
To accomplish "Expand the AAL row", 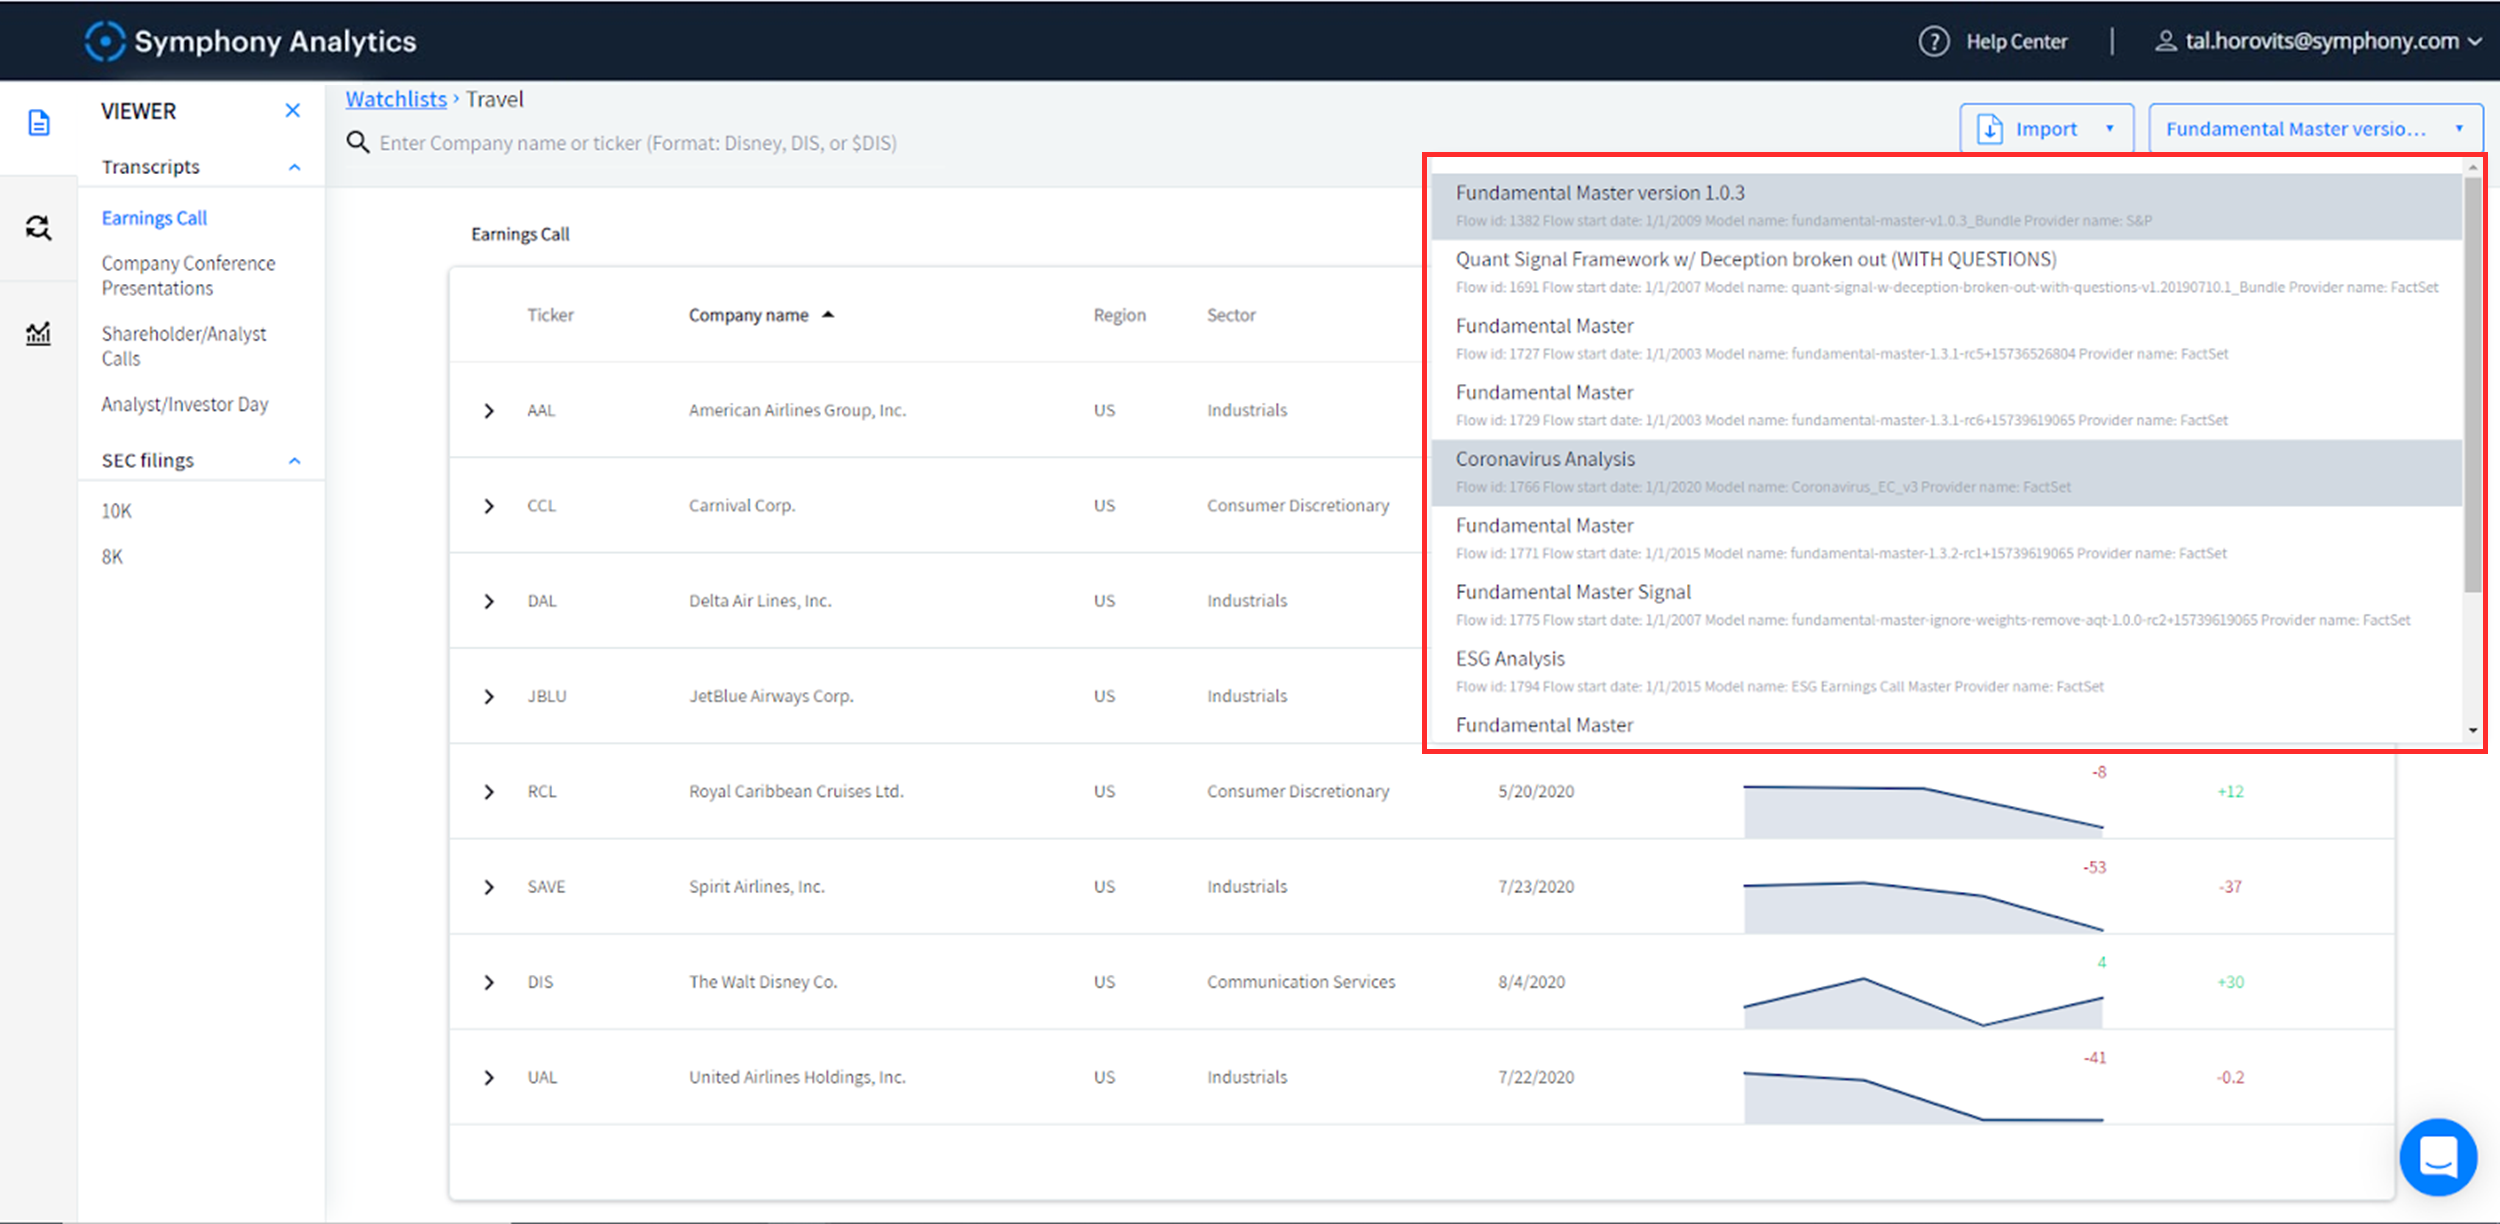I will point(489,411).
